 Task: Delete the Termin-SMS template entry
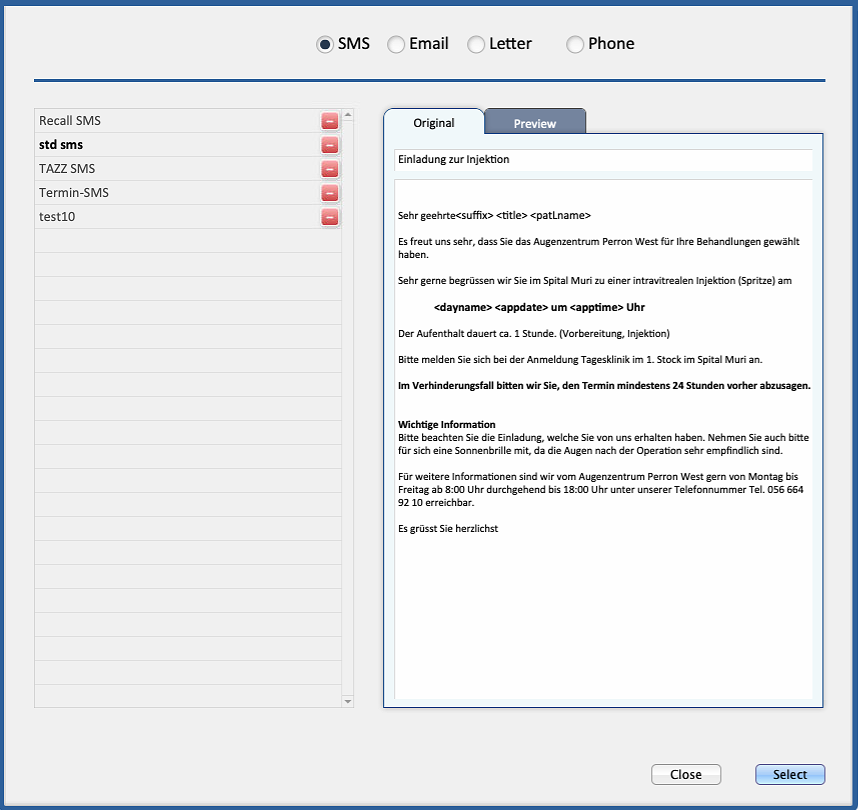(329, 193)
